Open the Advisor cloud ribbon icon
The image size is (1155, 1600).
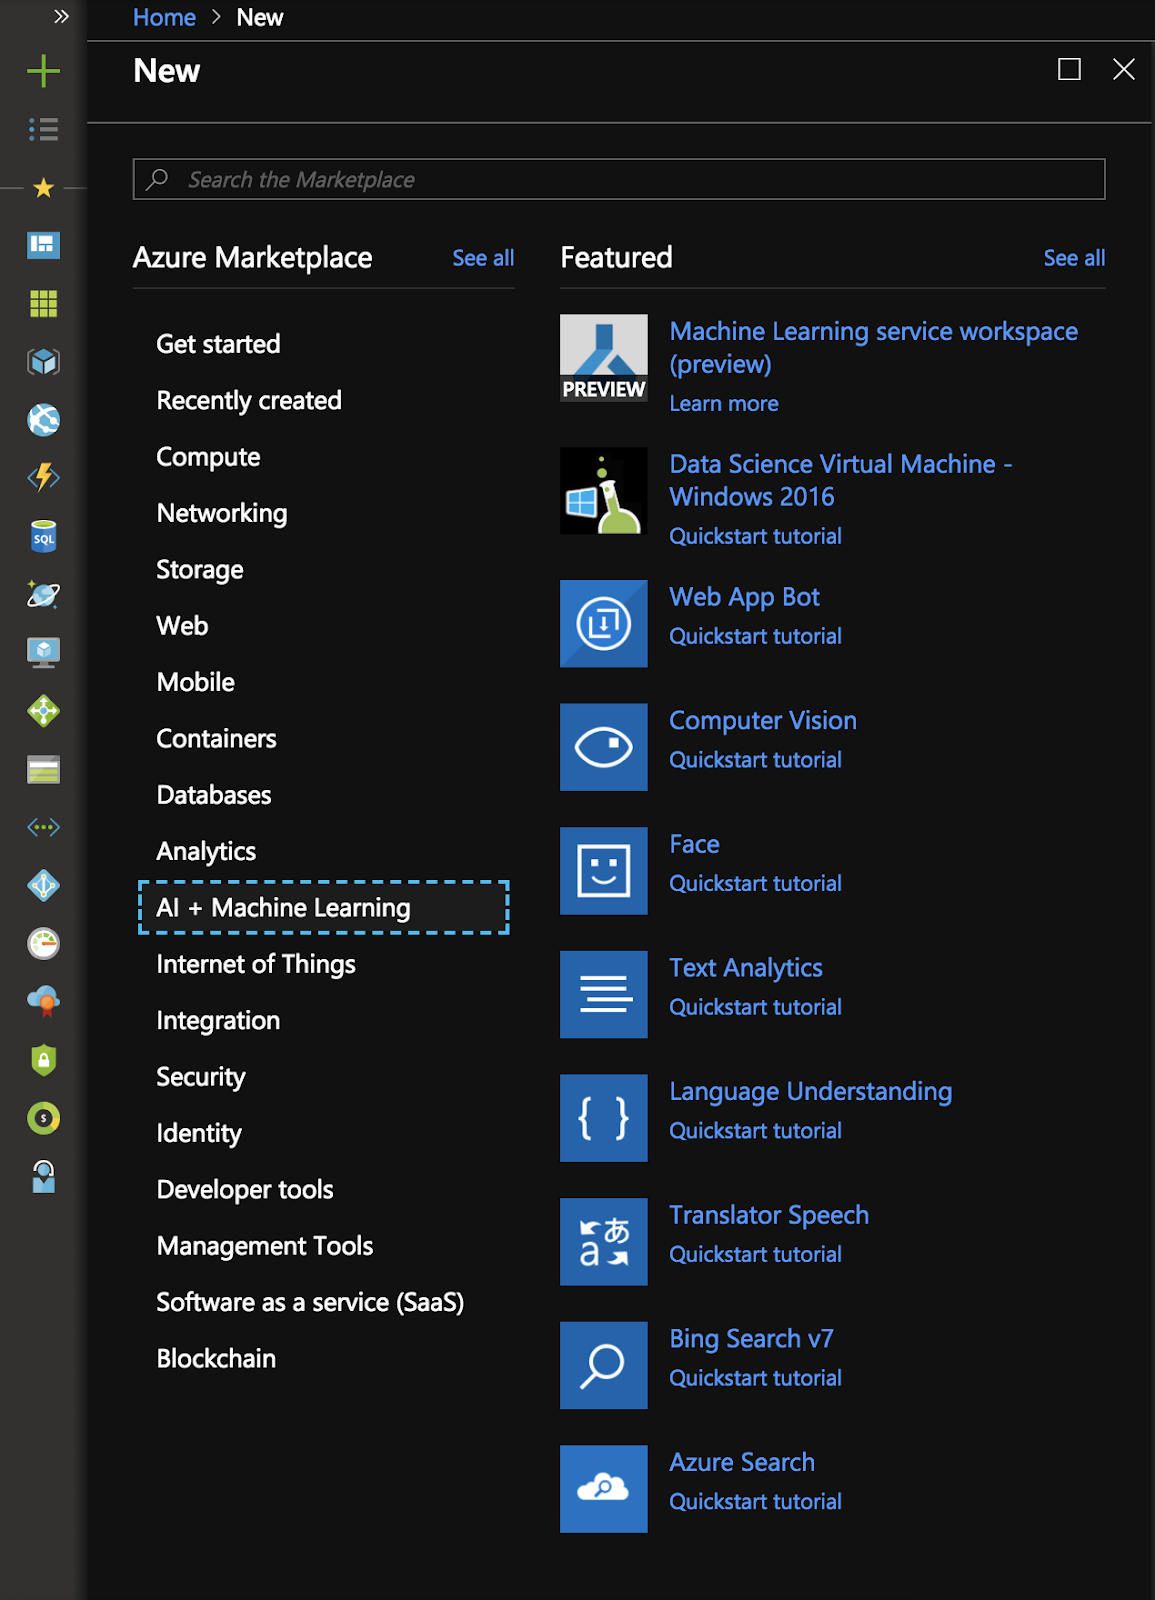point(43,1001)
